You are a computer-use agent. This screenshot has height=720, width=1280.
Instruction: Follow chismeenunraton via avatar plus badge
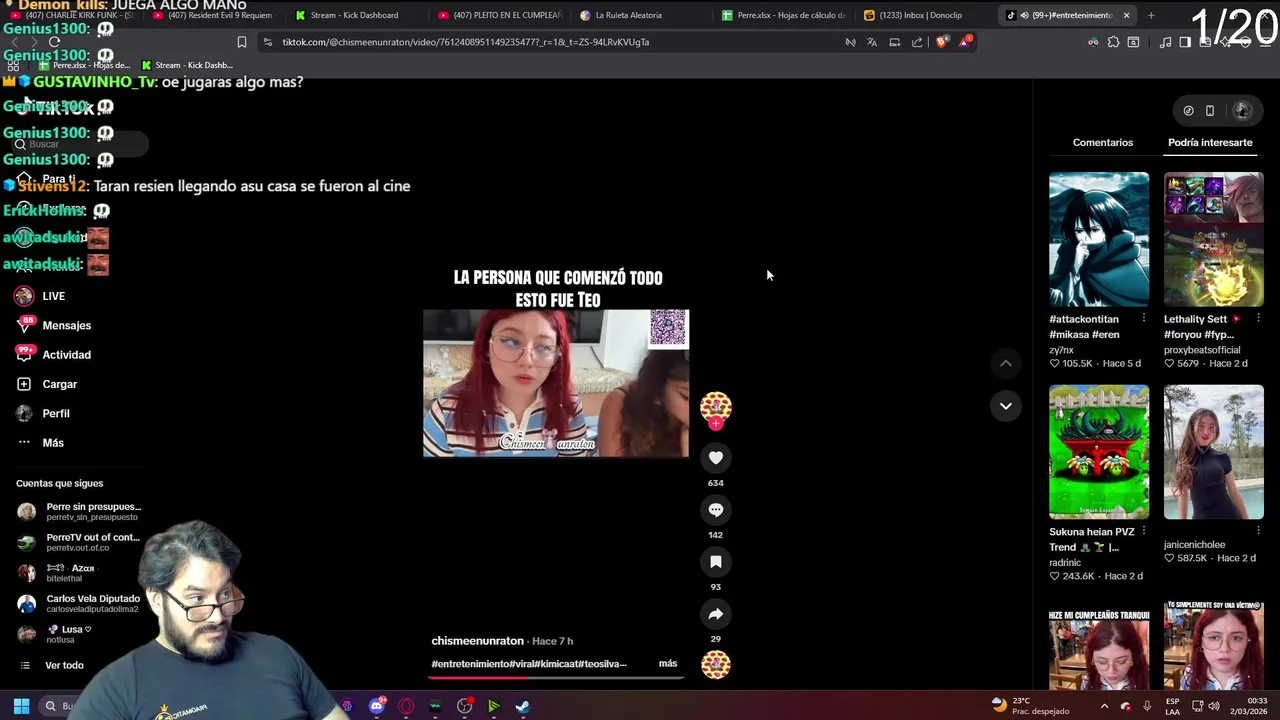click(x=715, y=423)
